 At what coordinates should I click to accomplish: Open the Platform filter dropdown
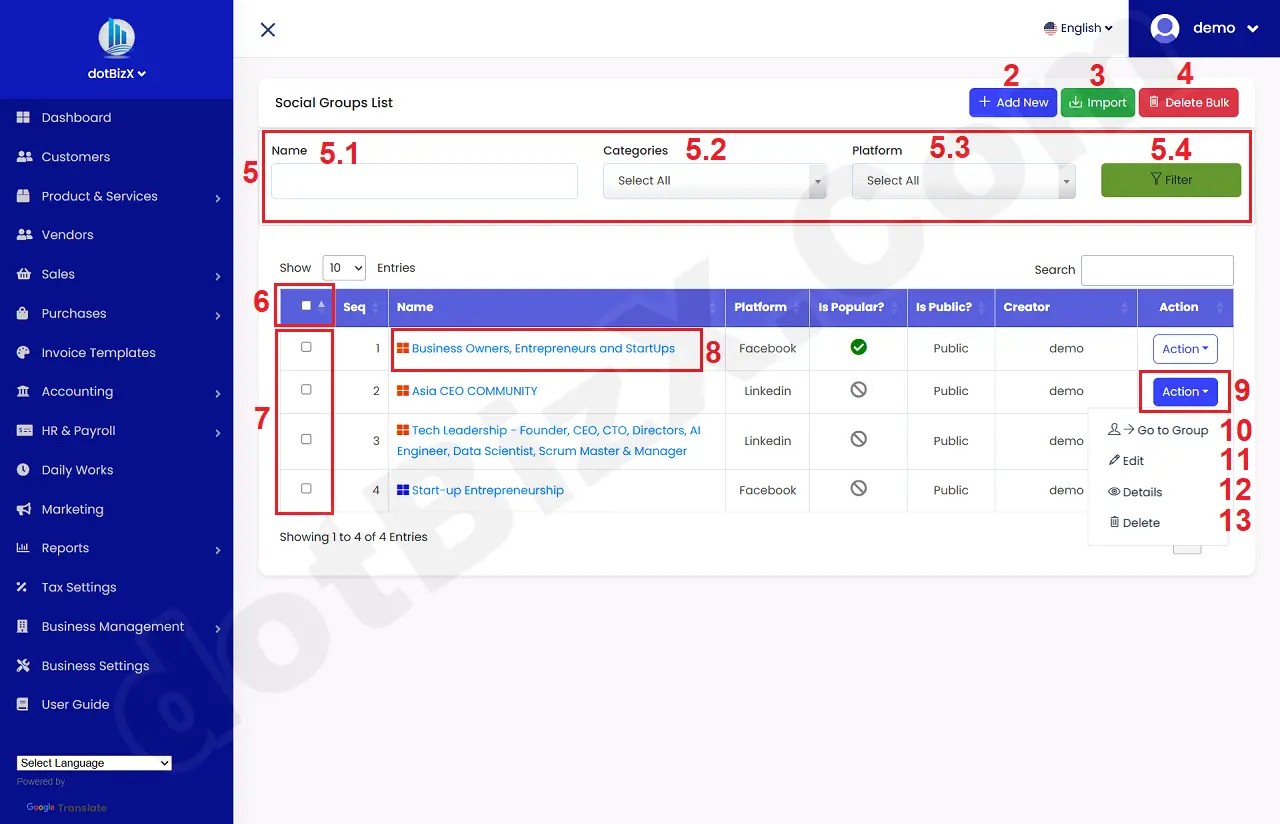[x=963, y=181]
